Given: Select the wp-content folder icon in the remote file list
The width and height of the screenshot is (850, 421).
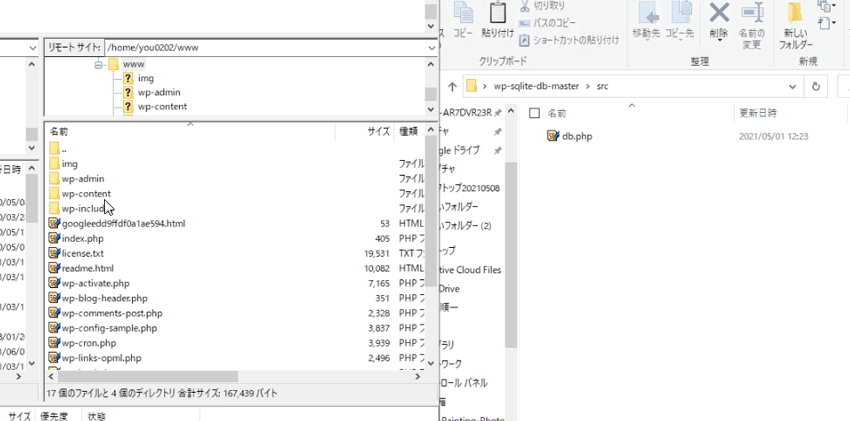Looking at the screenshot, I should pyautogui.click(x=54, y=193).
